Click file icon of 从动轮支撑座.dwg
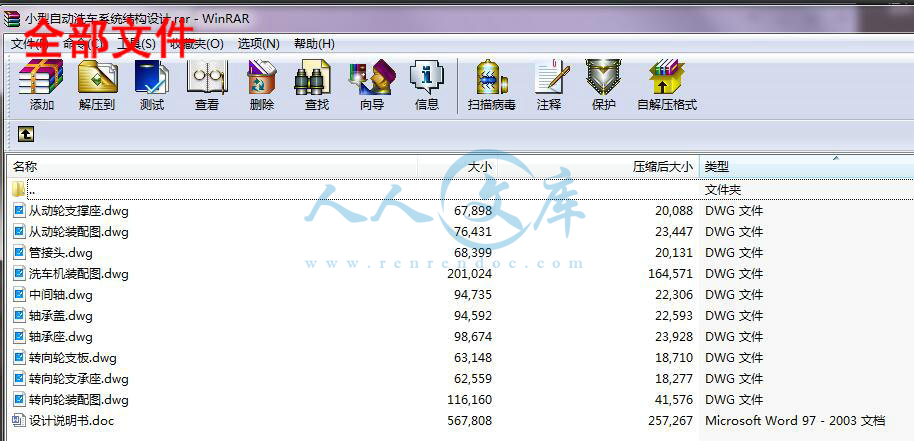Screen dimensions: 914x441 tap(20, 210)
